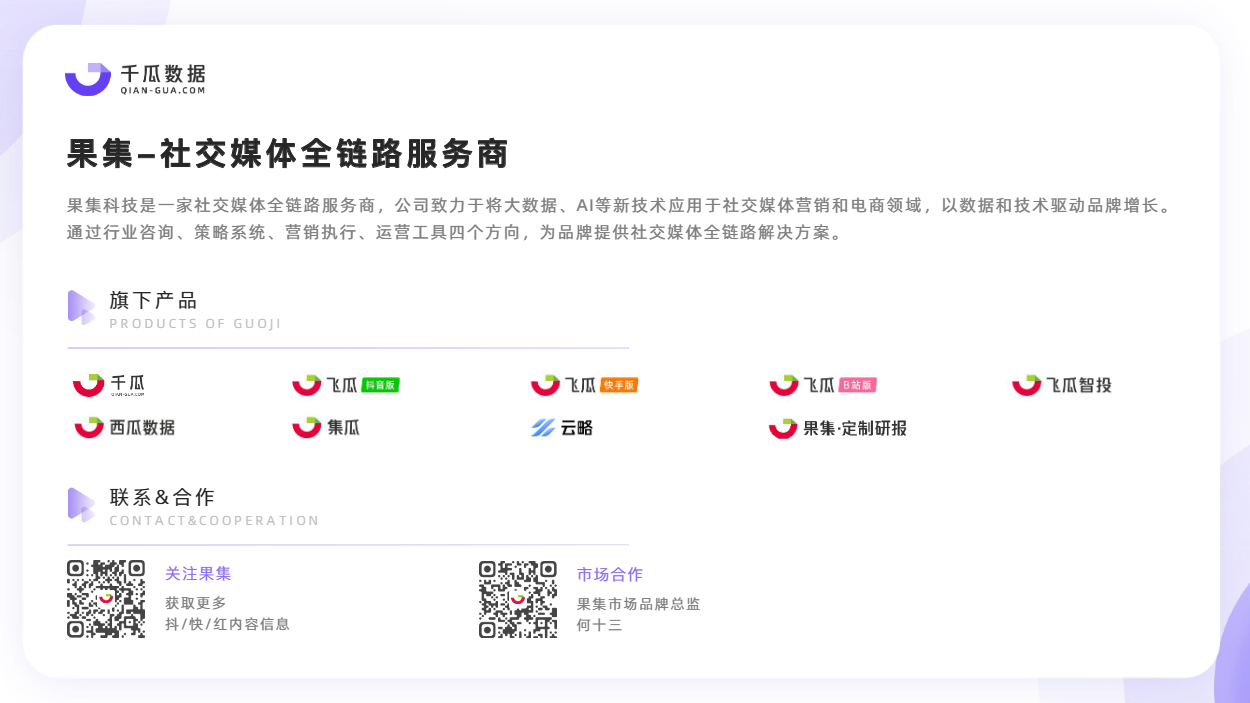Click the Qian-Gua data logo at top

[135, 79]
